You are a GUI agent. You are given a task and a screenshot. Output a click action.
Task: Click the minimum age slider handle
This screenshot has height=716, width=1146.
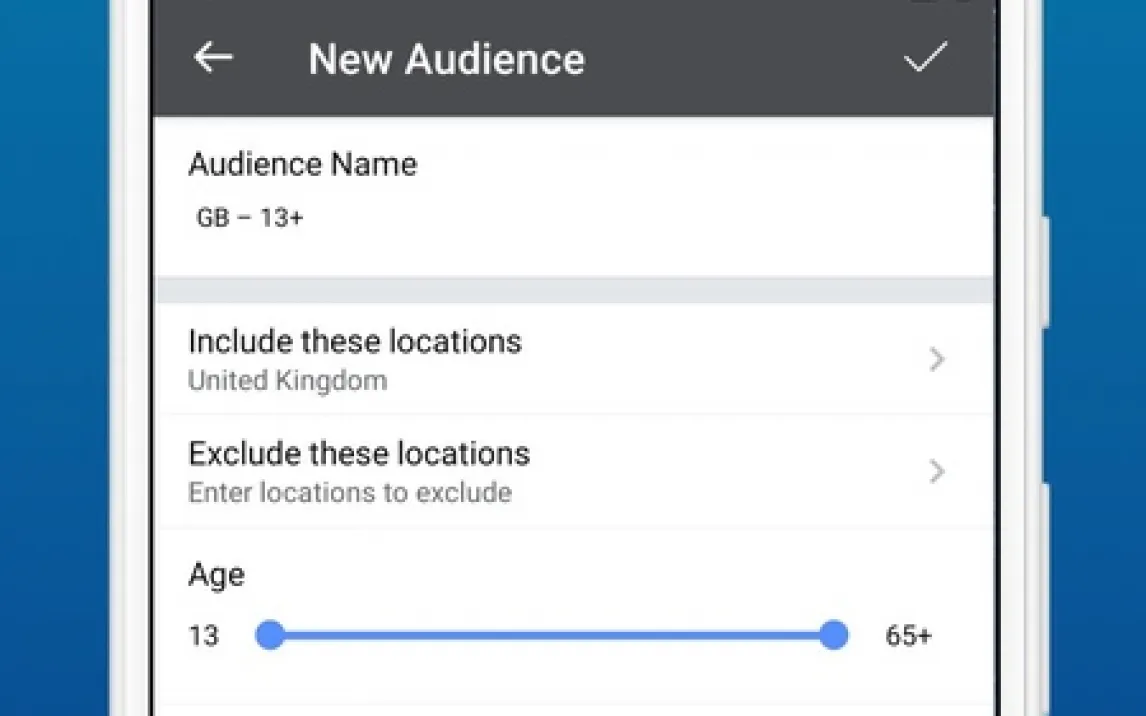270,635
